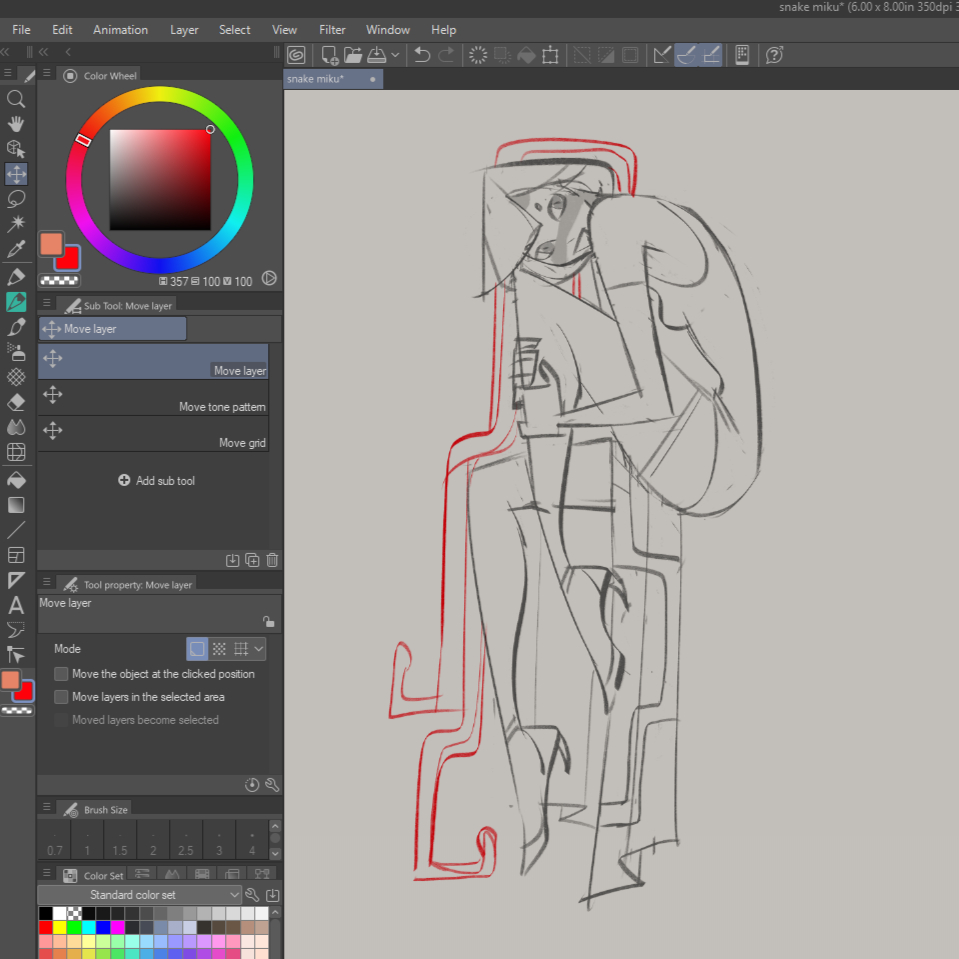Select the Zoom magnifier tool
Viewport: 959px width, 959px height.
[16, 99]
